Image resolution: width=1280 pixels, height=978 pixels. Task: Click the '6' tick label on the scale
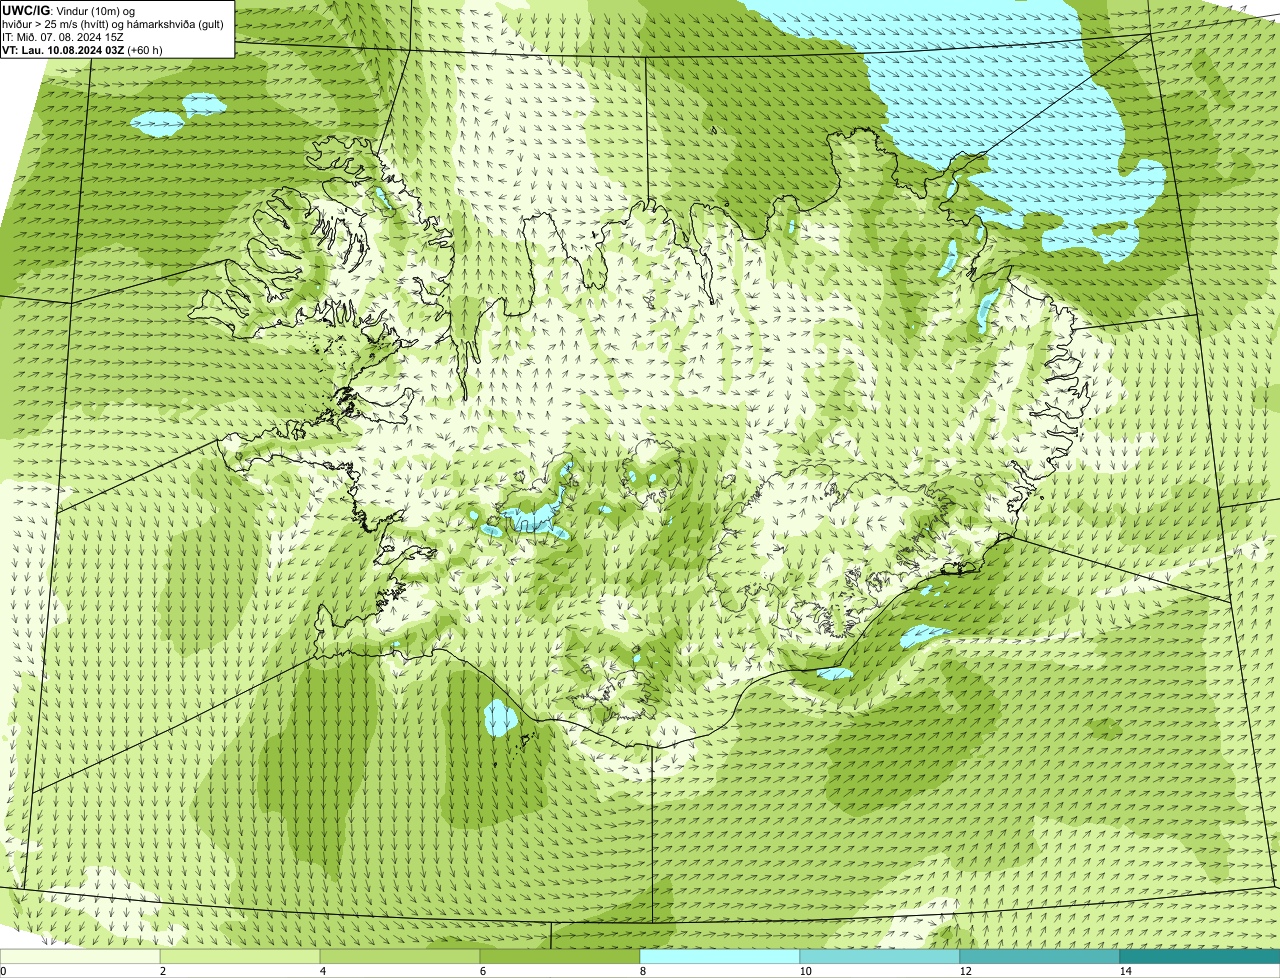click(483, 971)
